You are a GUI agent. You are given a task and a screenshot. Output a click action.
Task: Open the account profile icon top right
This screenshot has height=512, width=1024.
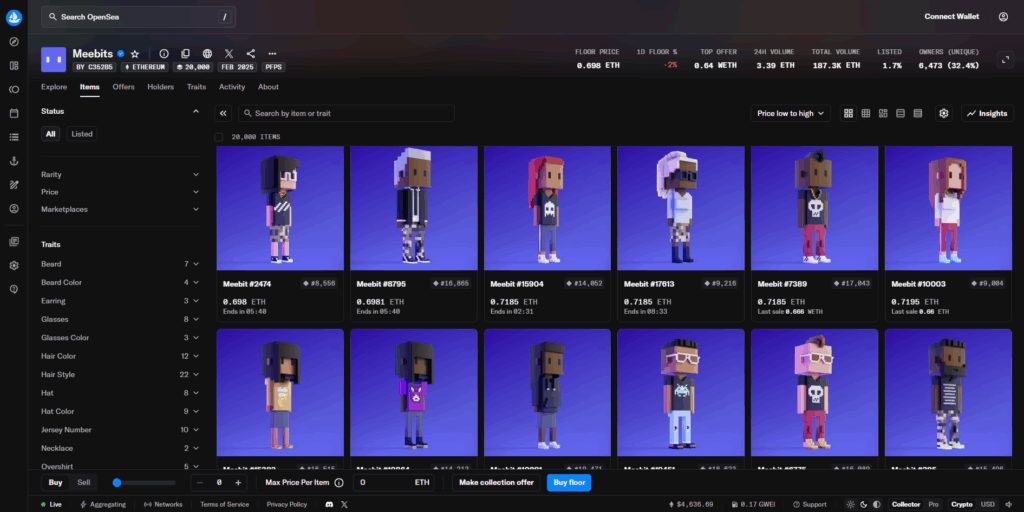(1003, 17)
